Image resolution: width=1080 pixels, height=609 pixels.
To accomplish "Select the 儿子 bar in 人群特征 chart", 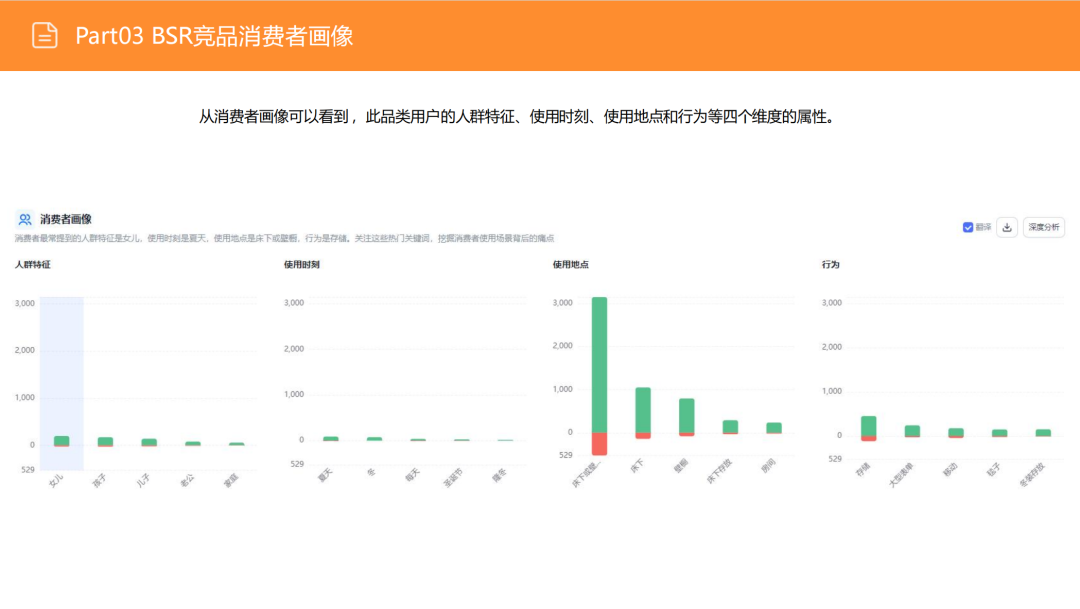I will [149, 442].
